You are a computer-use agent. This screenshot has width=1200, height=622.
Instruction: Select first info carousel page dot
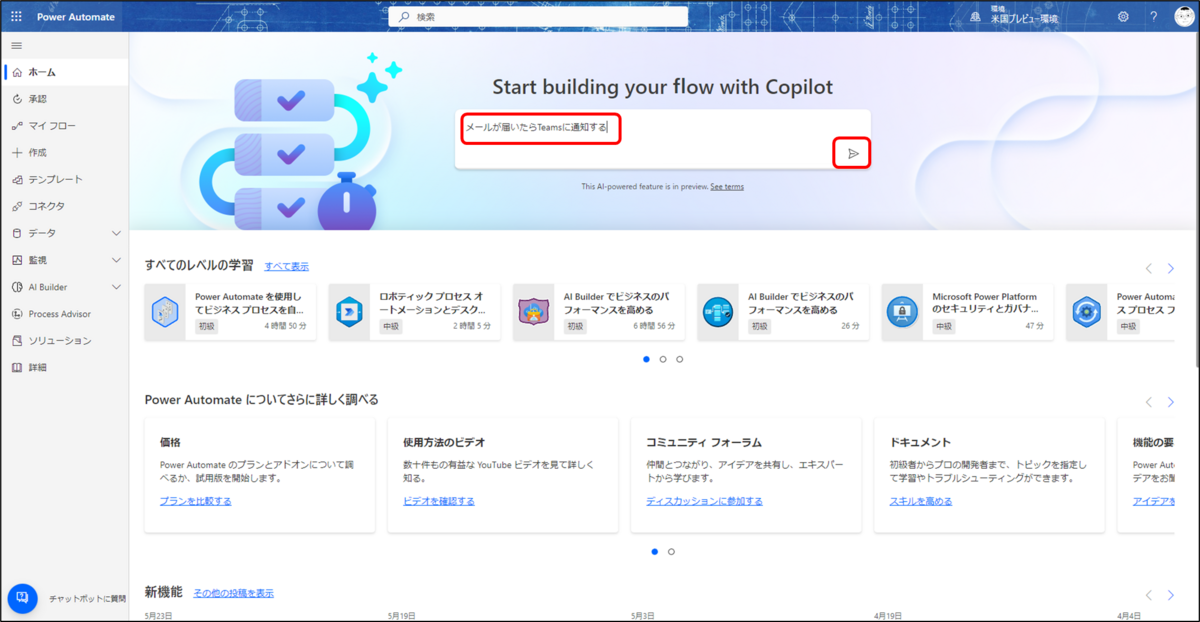[655, 551]
